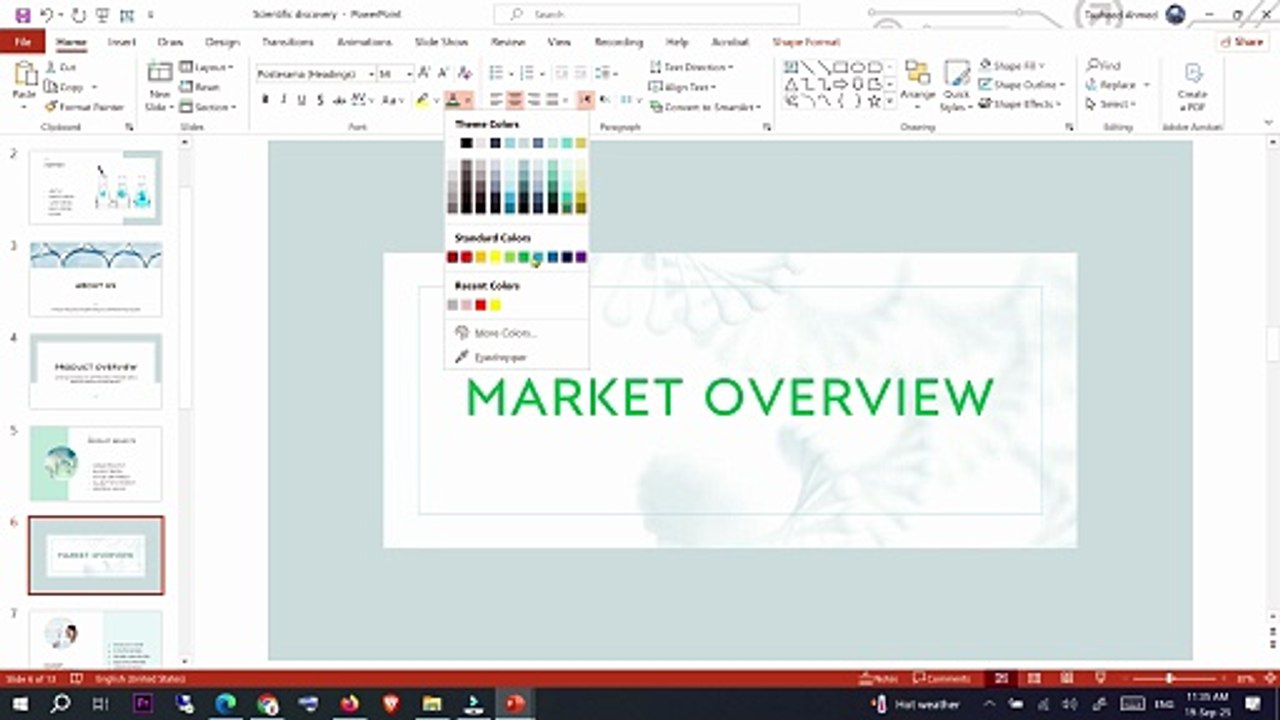Increase the font size
Screen dimensions: 1280x720
[424, 73]
